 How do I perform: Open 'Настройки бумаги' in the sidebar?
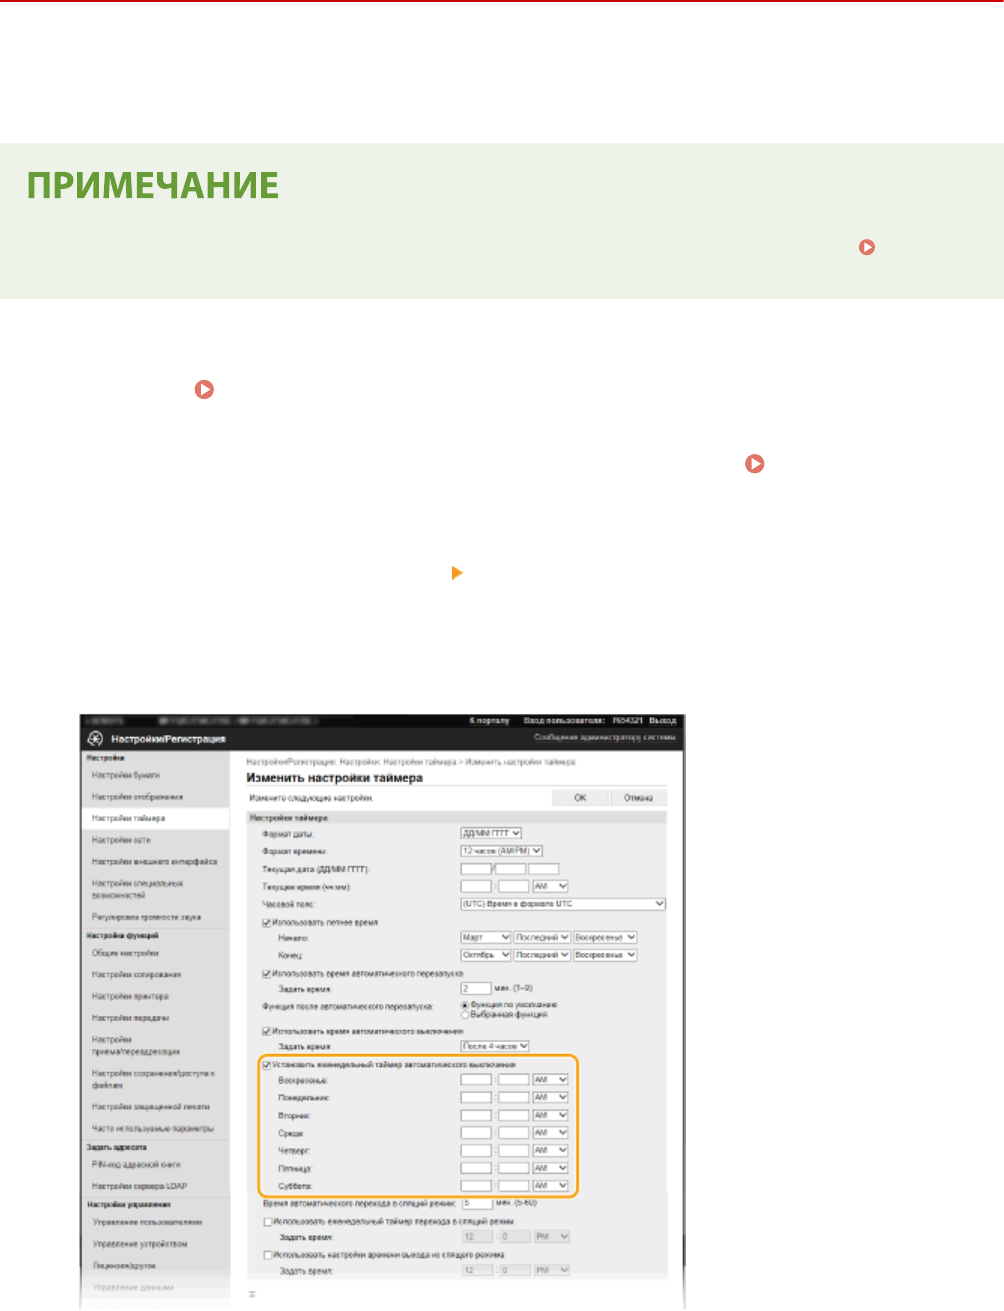(126, 775)
